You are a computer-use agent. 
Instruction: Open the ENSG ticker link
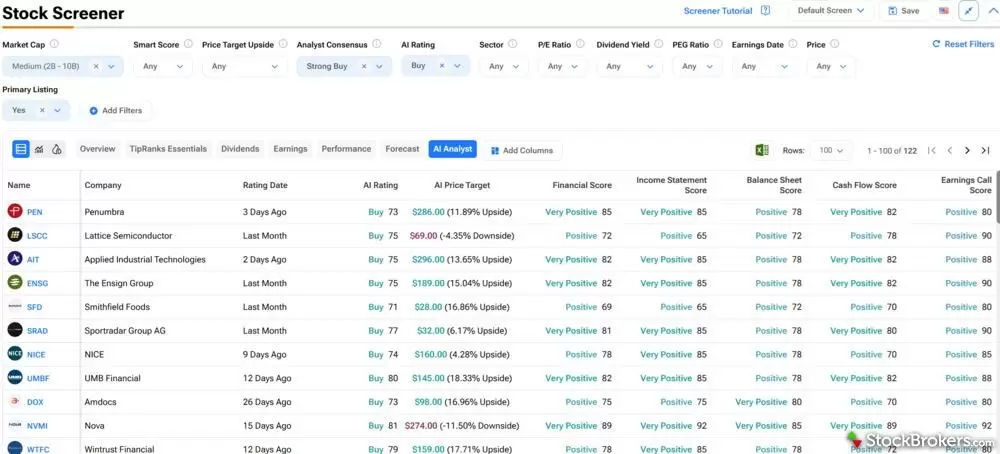pyautogui.click(x=37, y=283)
